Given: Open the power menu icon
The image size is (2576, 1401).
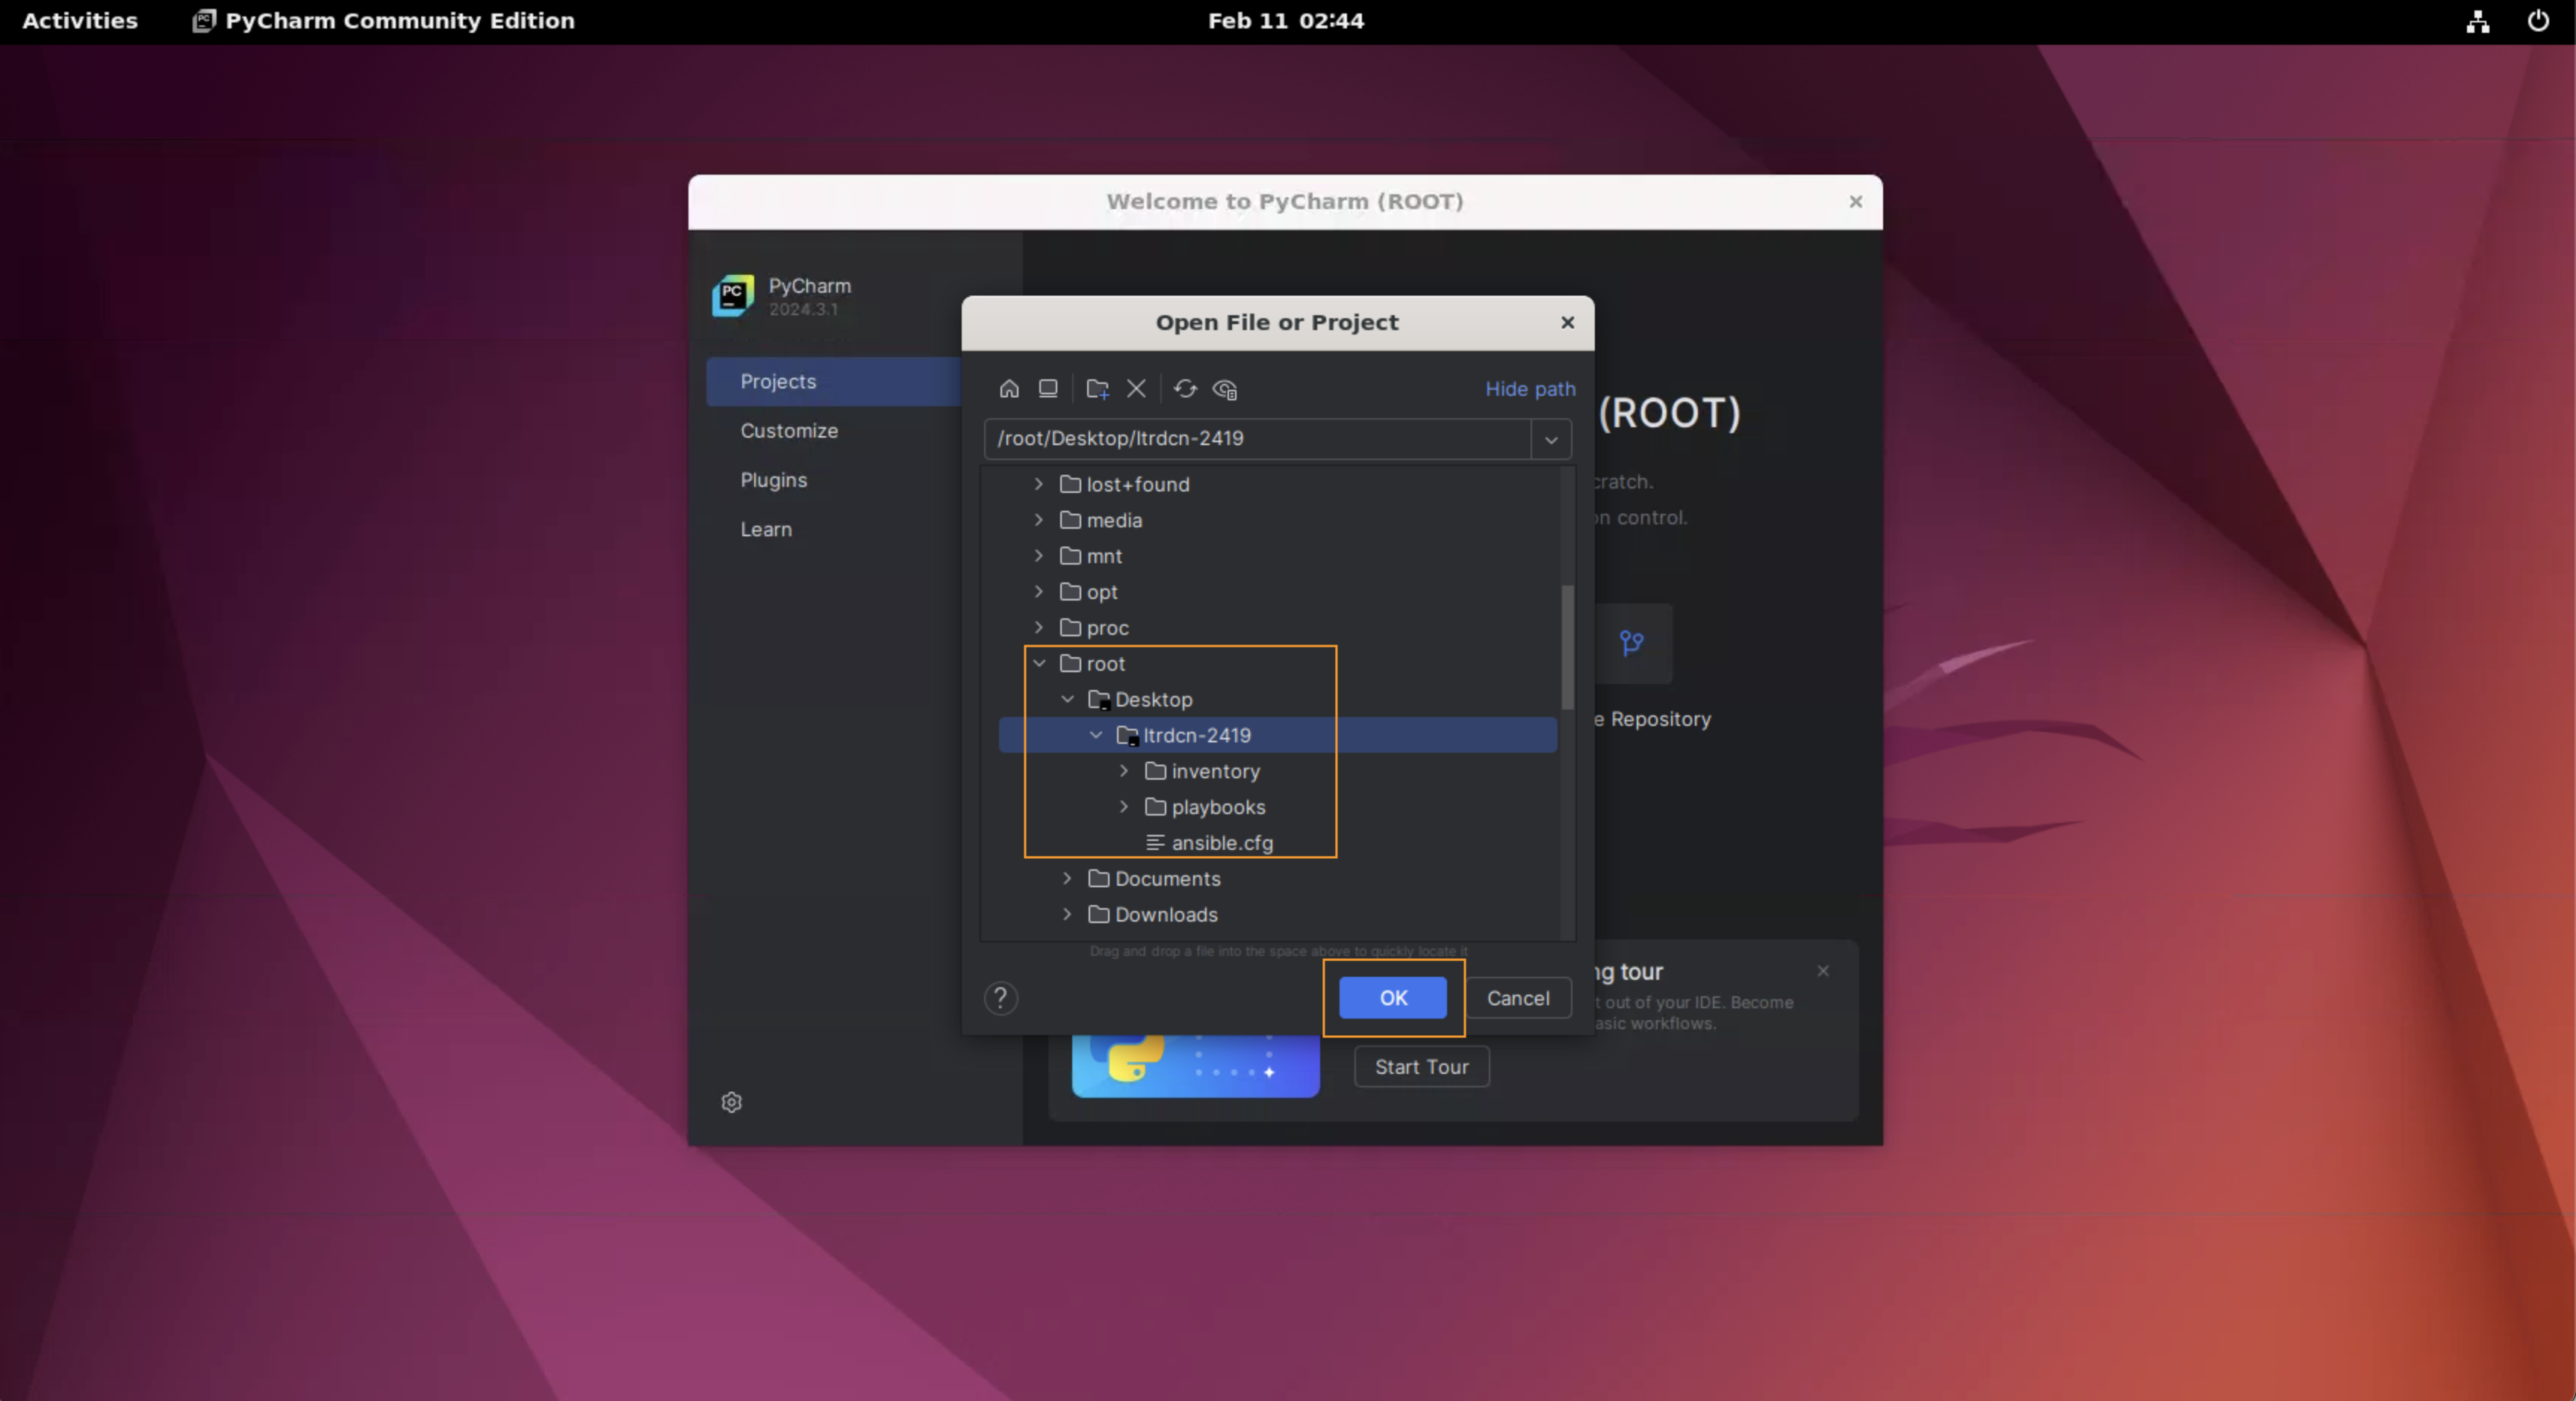Looking at the screenshot, I should coord(2538,21).
